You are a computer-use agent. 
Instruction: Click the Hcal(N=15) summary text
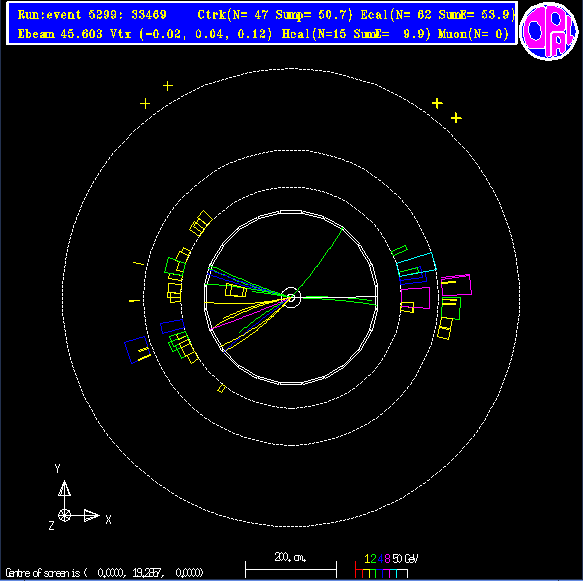[x=356, y=34]
